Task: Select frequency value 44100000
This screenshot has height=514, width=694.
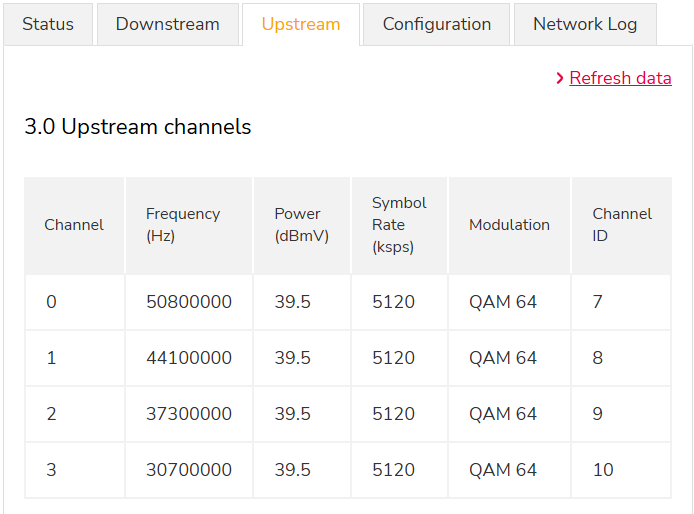Action: point(189,358)
